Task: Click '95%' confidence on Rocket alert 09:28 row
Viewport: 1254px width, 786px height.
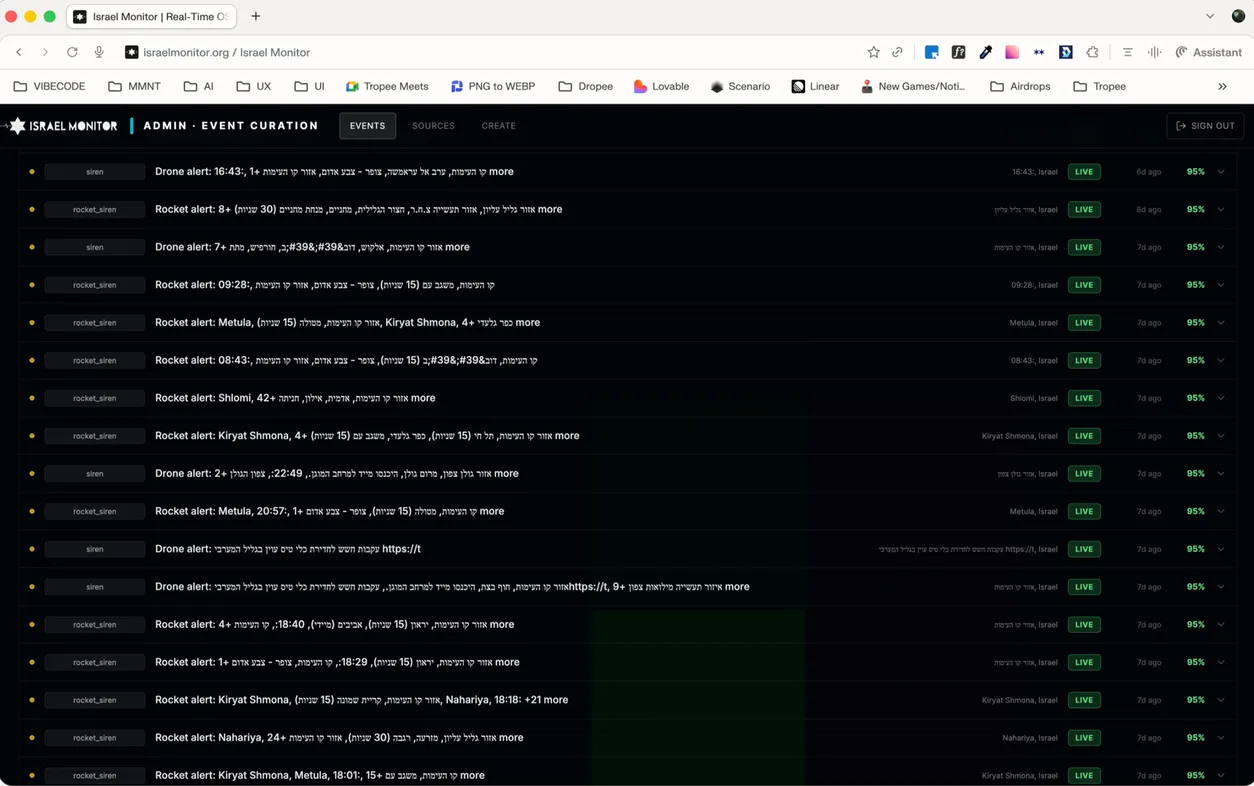Action: point(1195,285)
